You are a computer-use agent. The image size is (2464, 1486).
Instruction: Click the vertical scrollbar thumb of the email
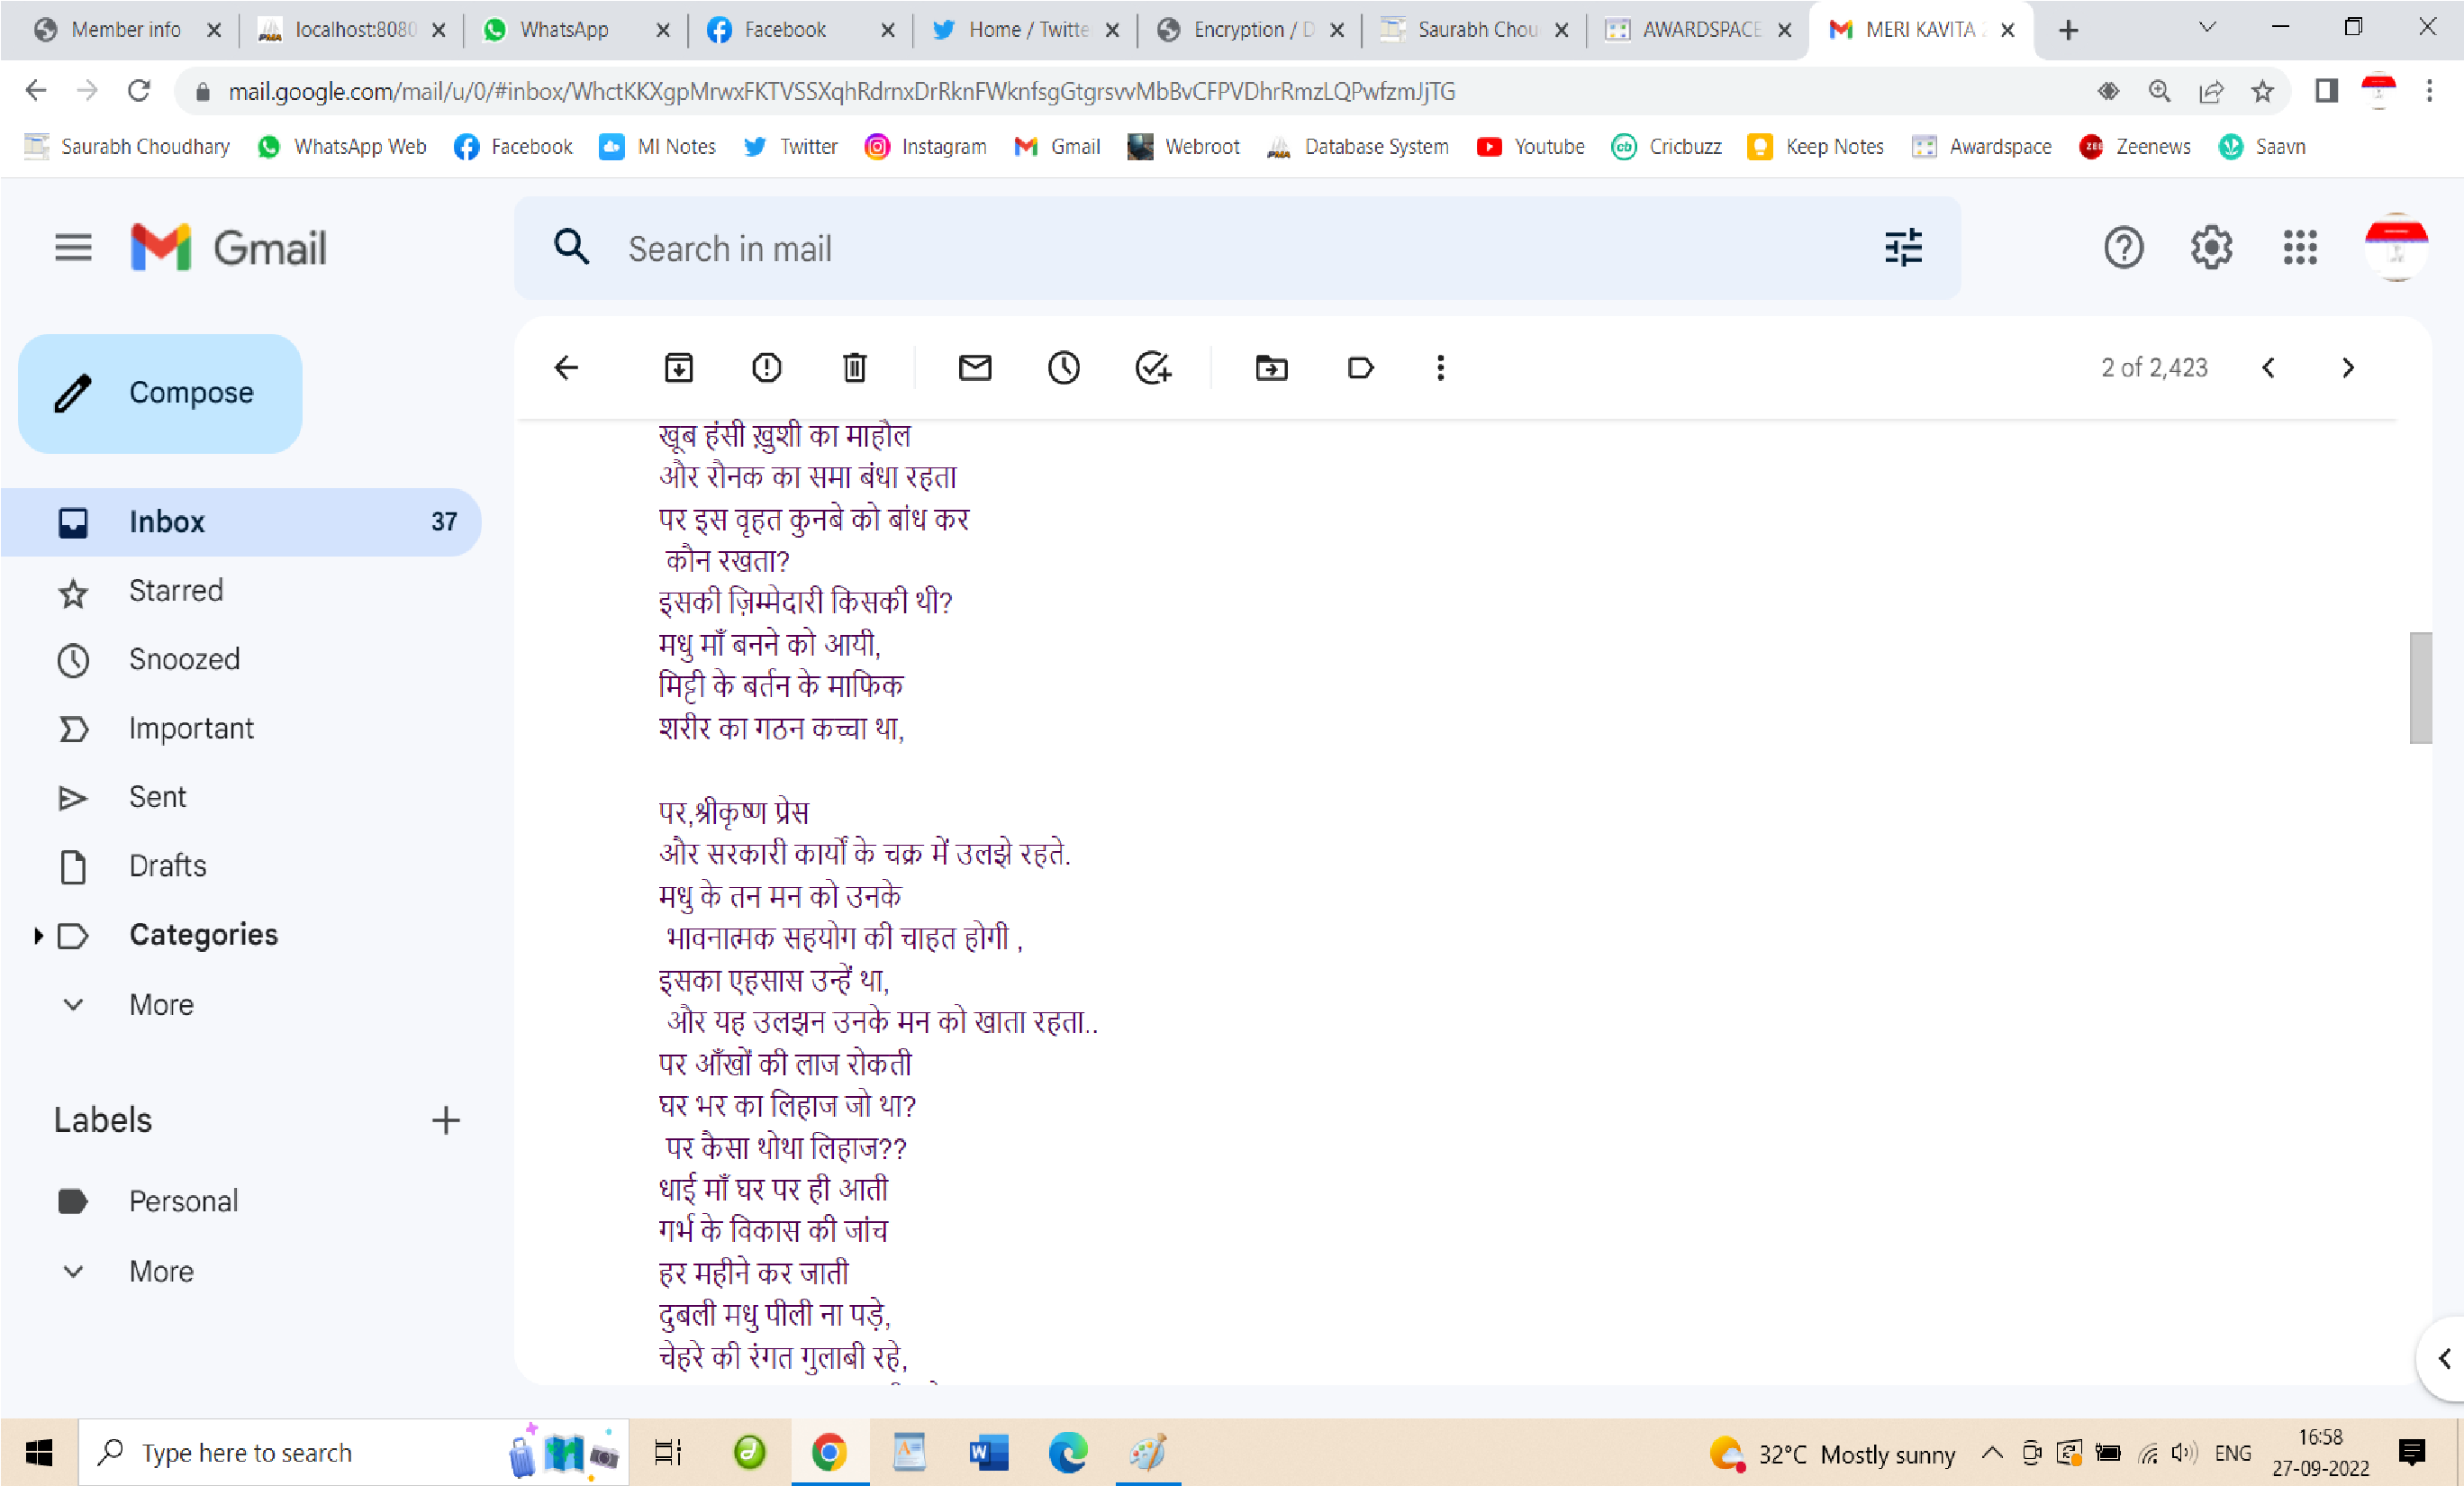(x=2421, y=688)
